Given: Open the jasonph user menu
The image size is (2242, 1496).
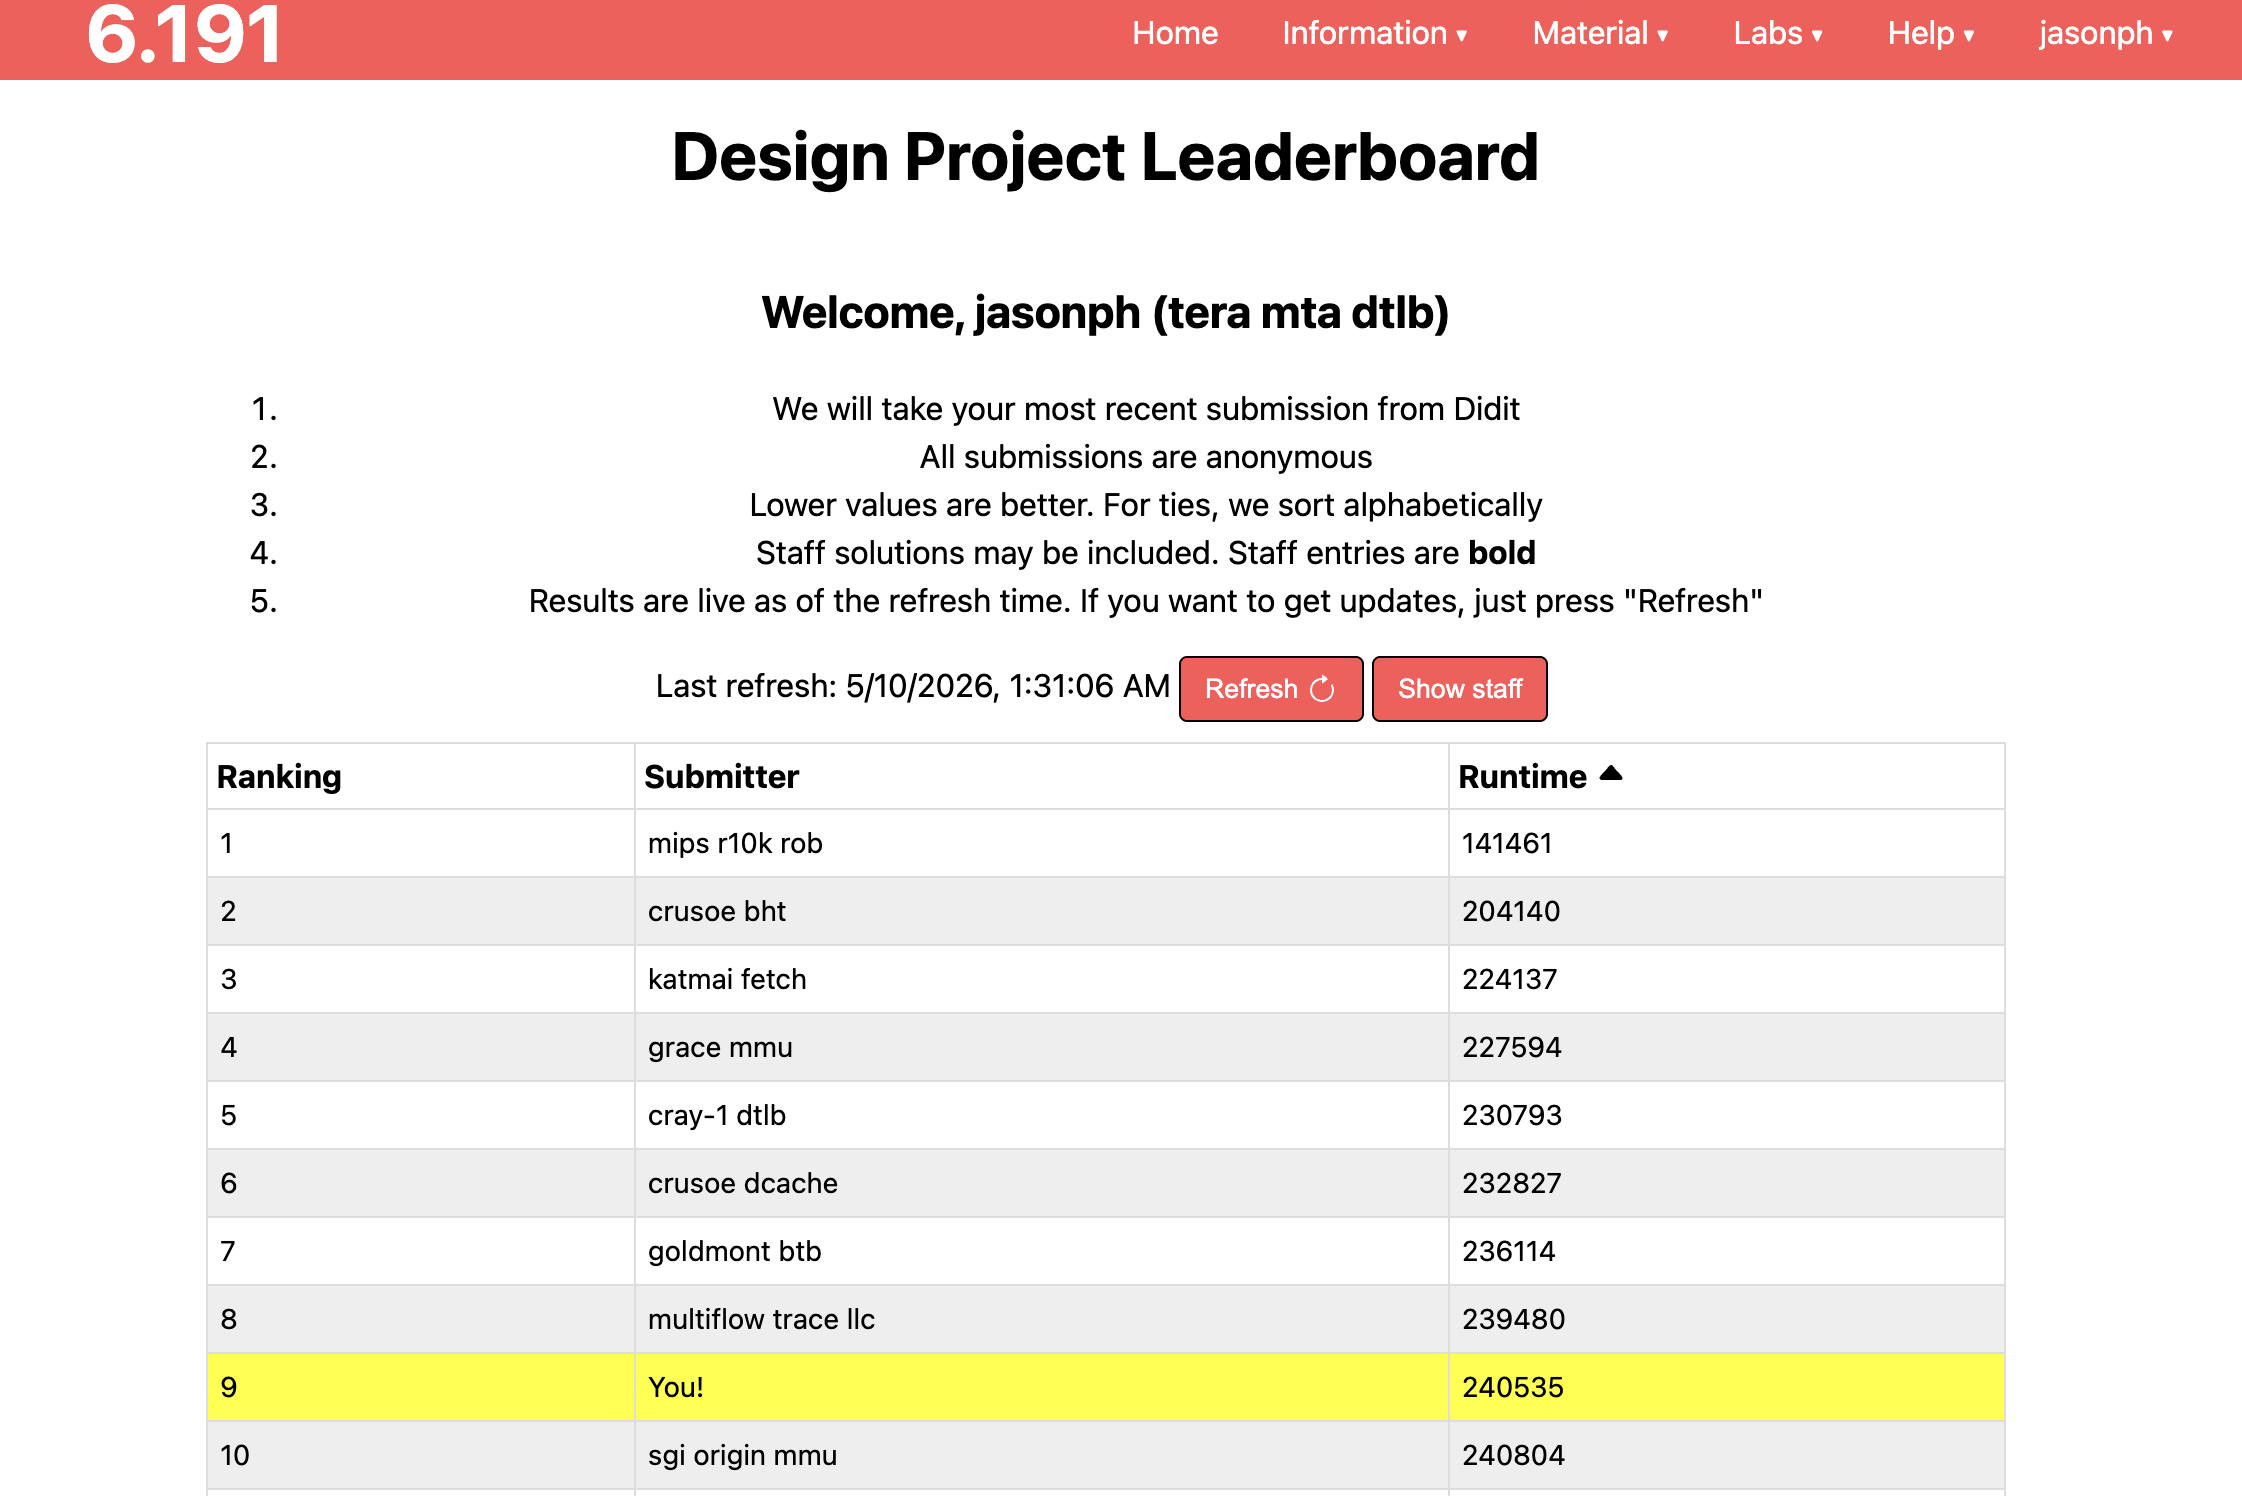Looking at the screenshot, I should coord(2106,34).
